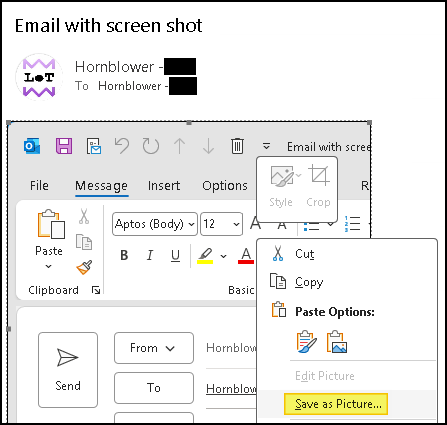Open the File tab
Viewport: 447px width, 425px height.
(39, 186)
